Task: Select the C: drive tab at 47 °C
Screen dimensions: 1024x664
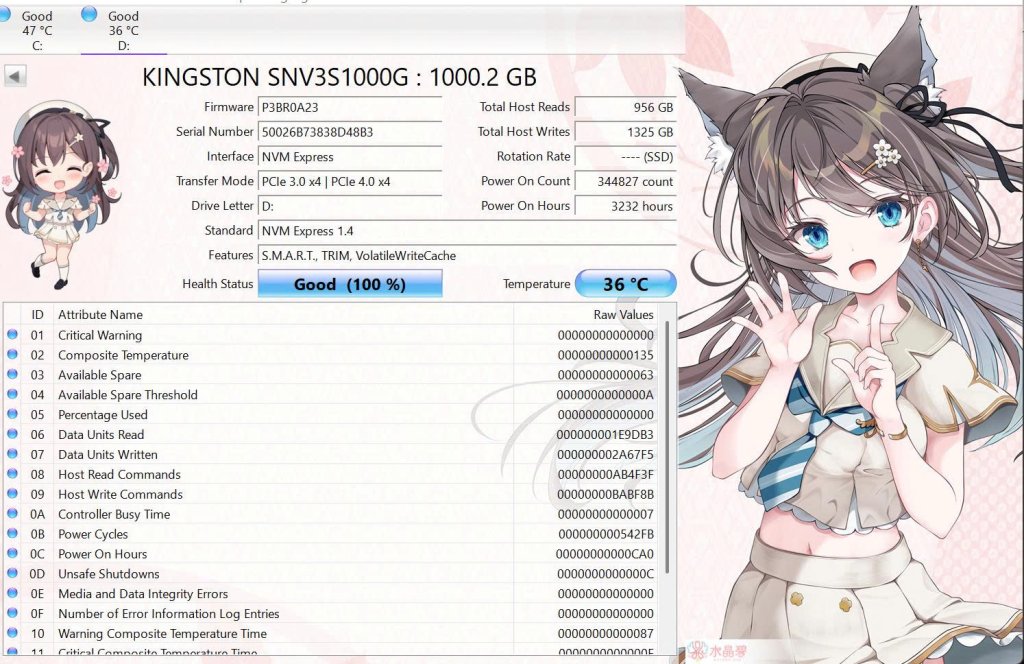Action: click(x=37, y=31)
